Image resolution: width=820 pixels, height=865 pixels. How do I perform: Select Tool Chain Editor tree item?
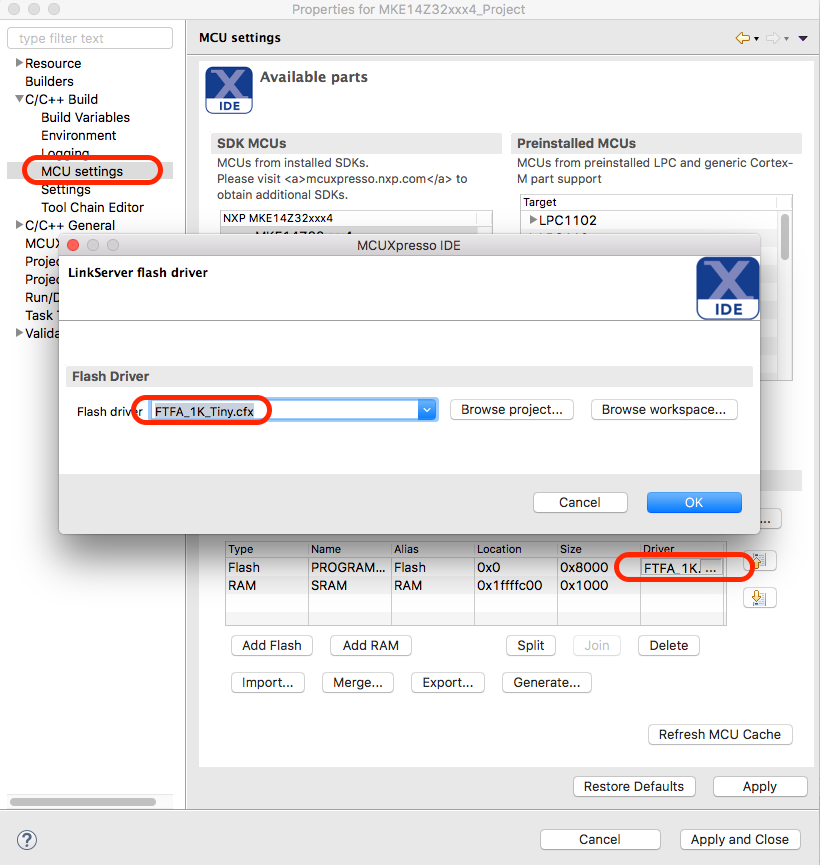click(x=93, y=207)
